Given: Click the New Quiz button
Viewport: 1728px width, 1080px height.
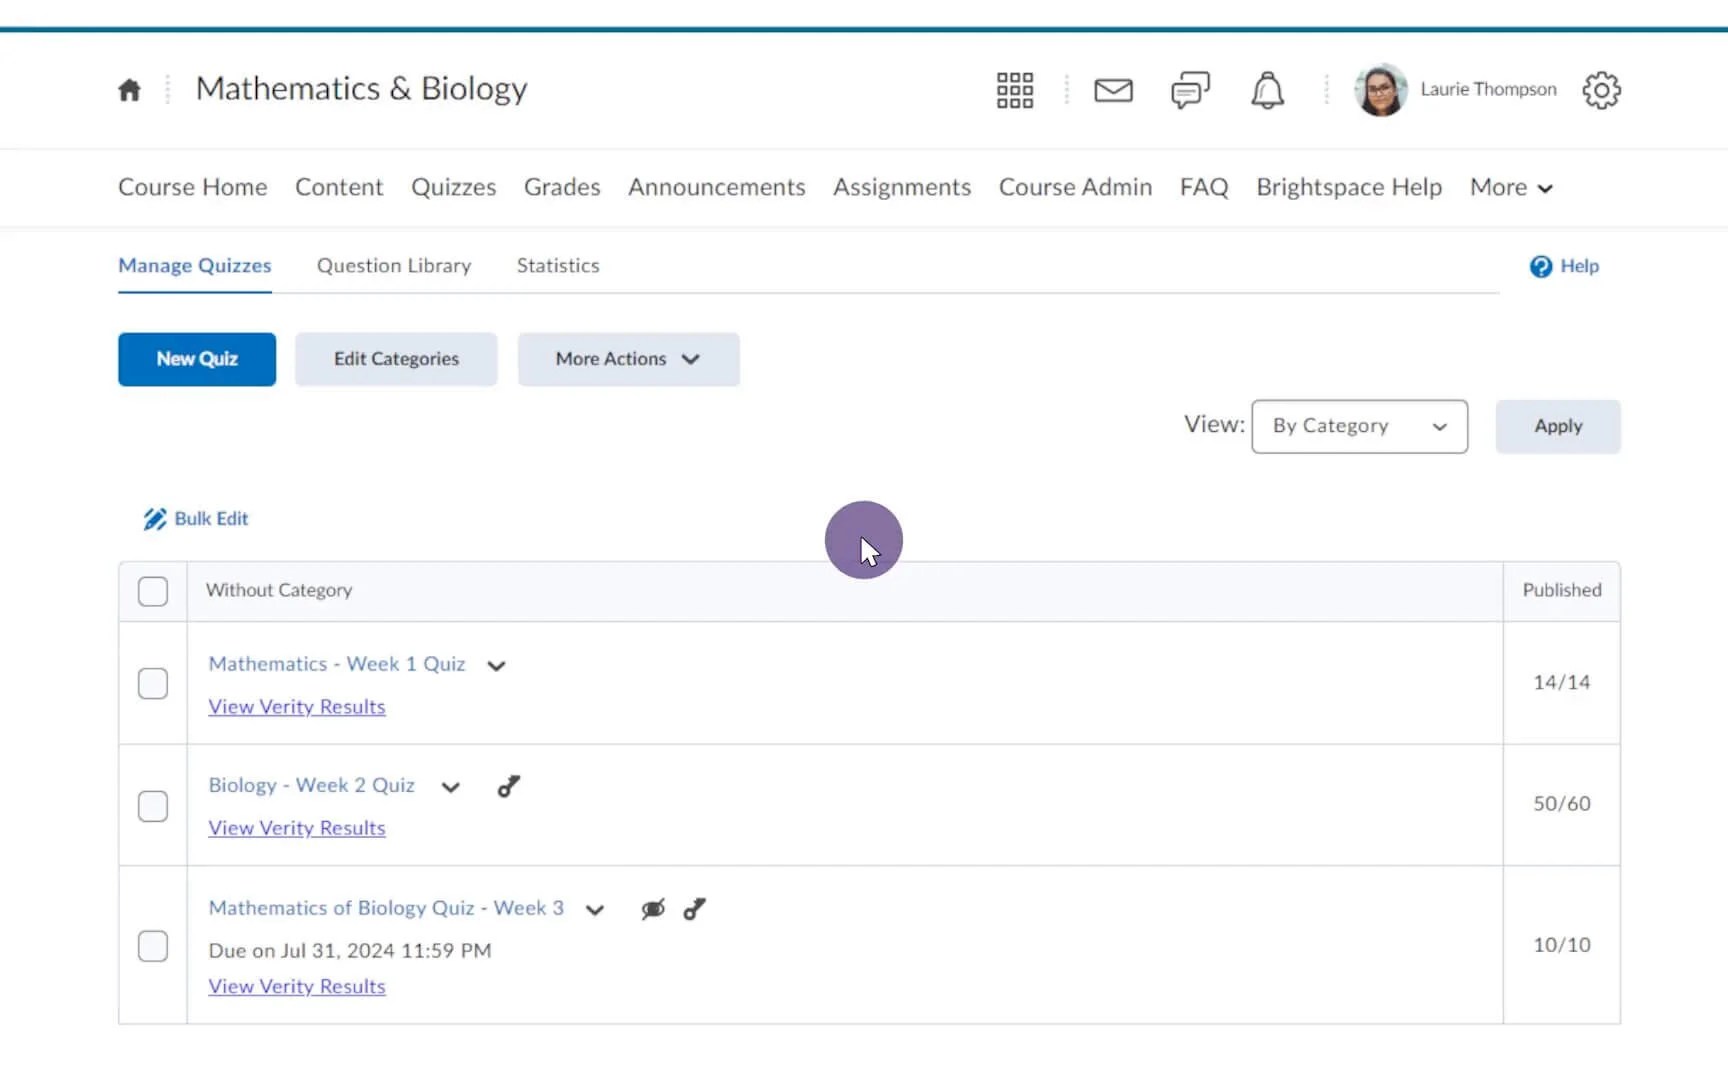Looking at the screenshot, I should 196,359.
